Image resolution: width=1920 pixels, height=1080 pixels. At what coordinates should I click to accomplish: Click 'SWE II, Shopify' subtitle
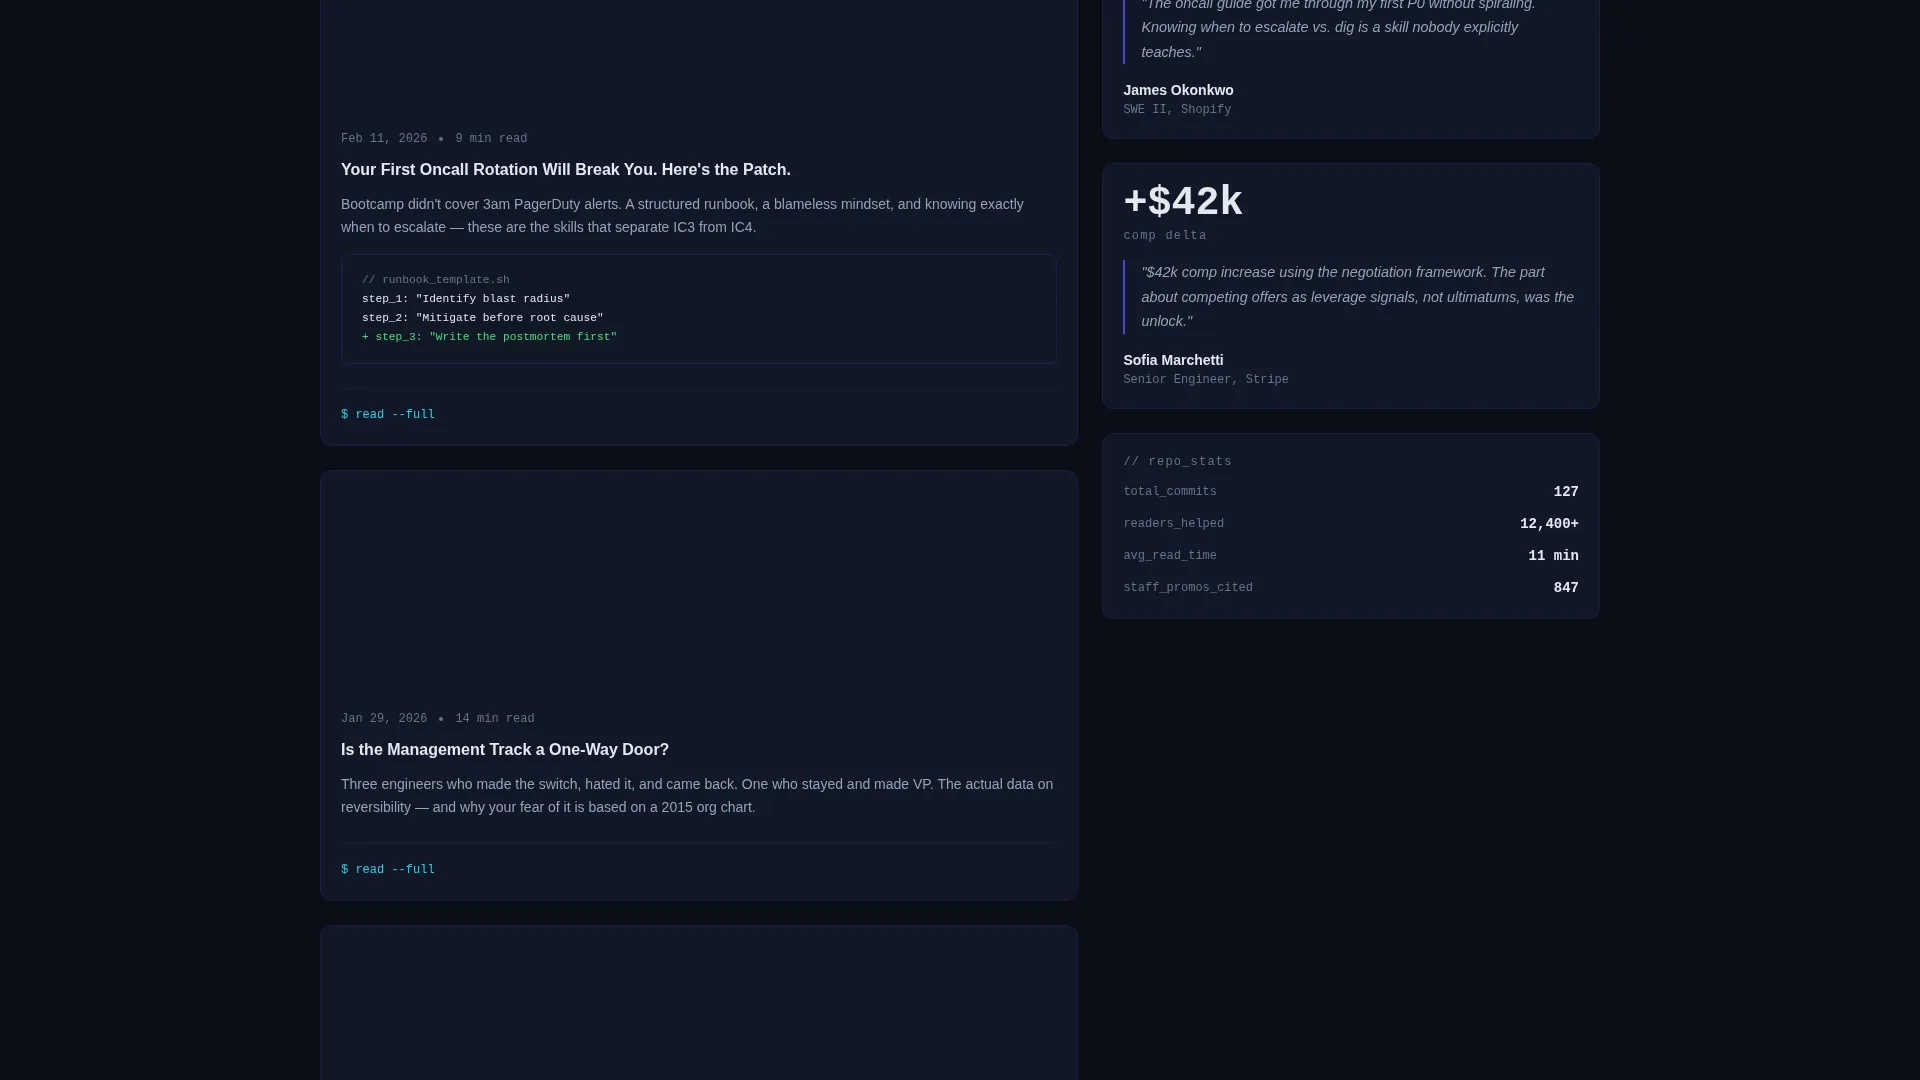tap(1177, 110)
